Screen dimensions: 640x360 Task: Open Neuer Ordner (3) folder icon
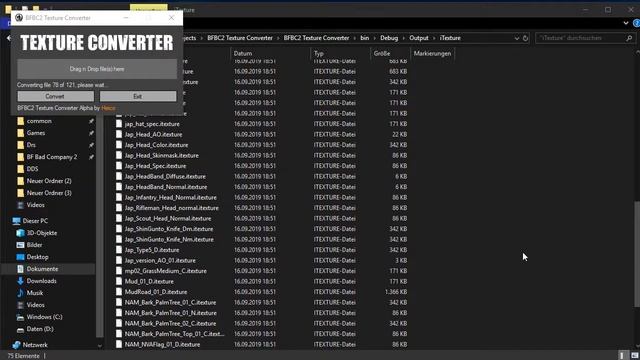coord(20,193)
